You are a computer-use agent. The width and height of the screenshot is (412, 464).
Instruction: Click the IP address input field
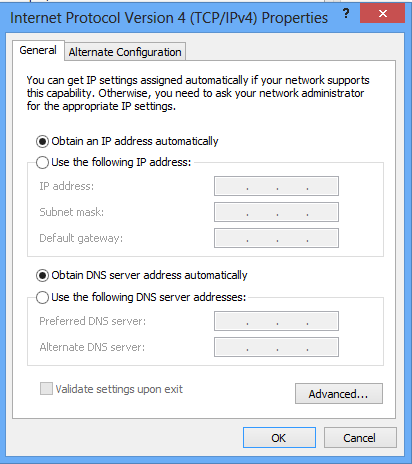pos(276,186)
